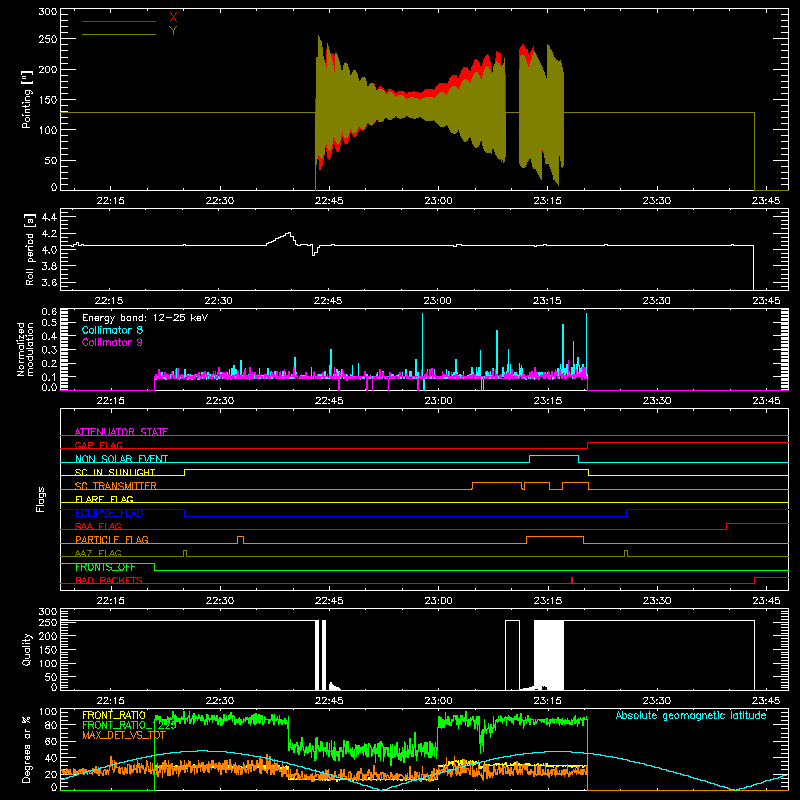Image resolution: width=800 pixels, height=800 pixels.
Task: Select the FRONTS_OFF flag label
Action: click(105, 567)
